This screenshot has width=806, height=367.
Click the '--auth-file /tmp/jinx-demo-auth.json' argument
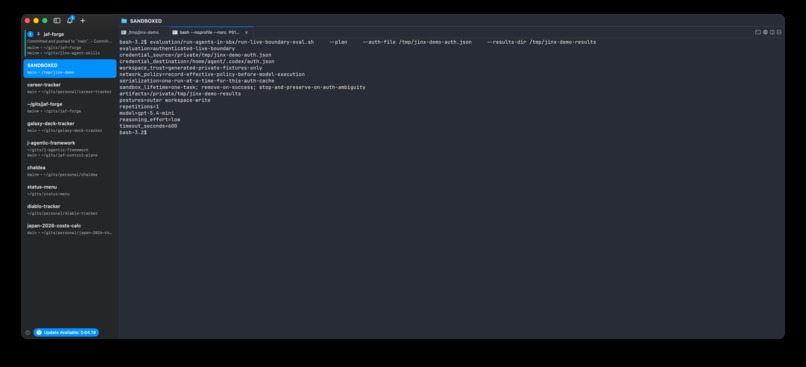[x=417, y=42]
